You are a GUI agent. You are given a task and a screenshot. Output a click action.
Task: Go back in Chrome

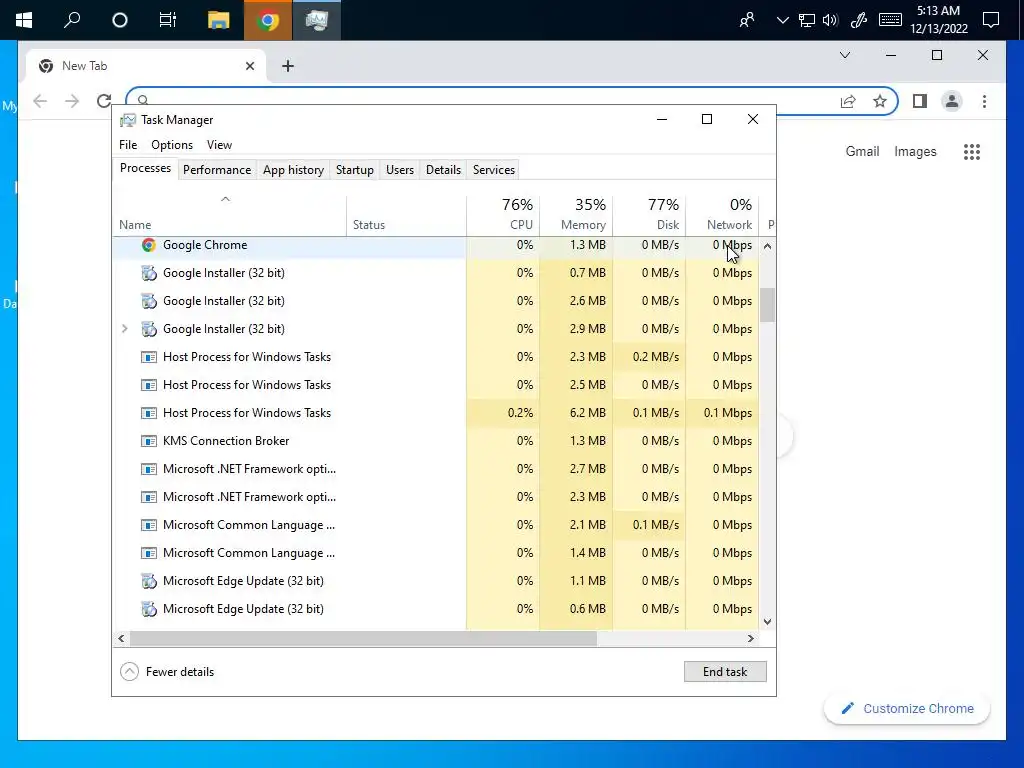[40, 101]
